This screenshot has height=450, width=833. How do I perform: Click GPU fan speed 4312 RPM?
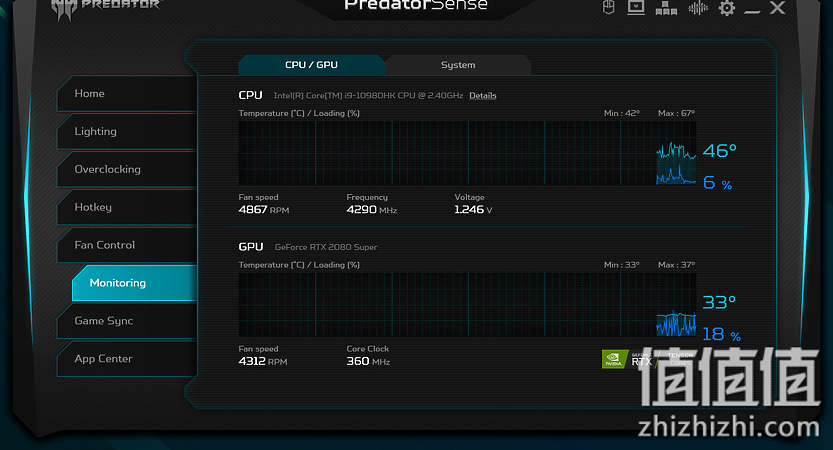click(262, 361)
